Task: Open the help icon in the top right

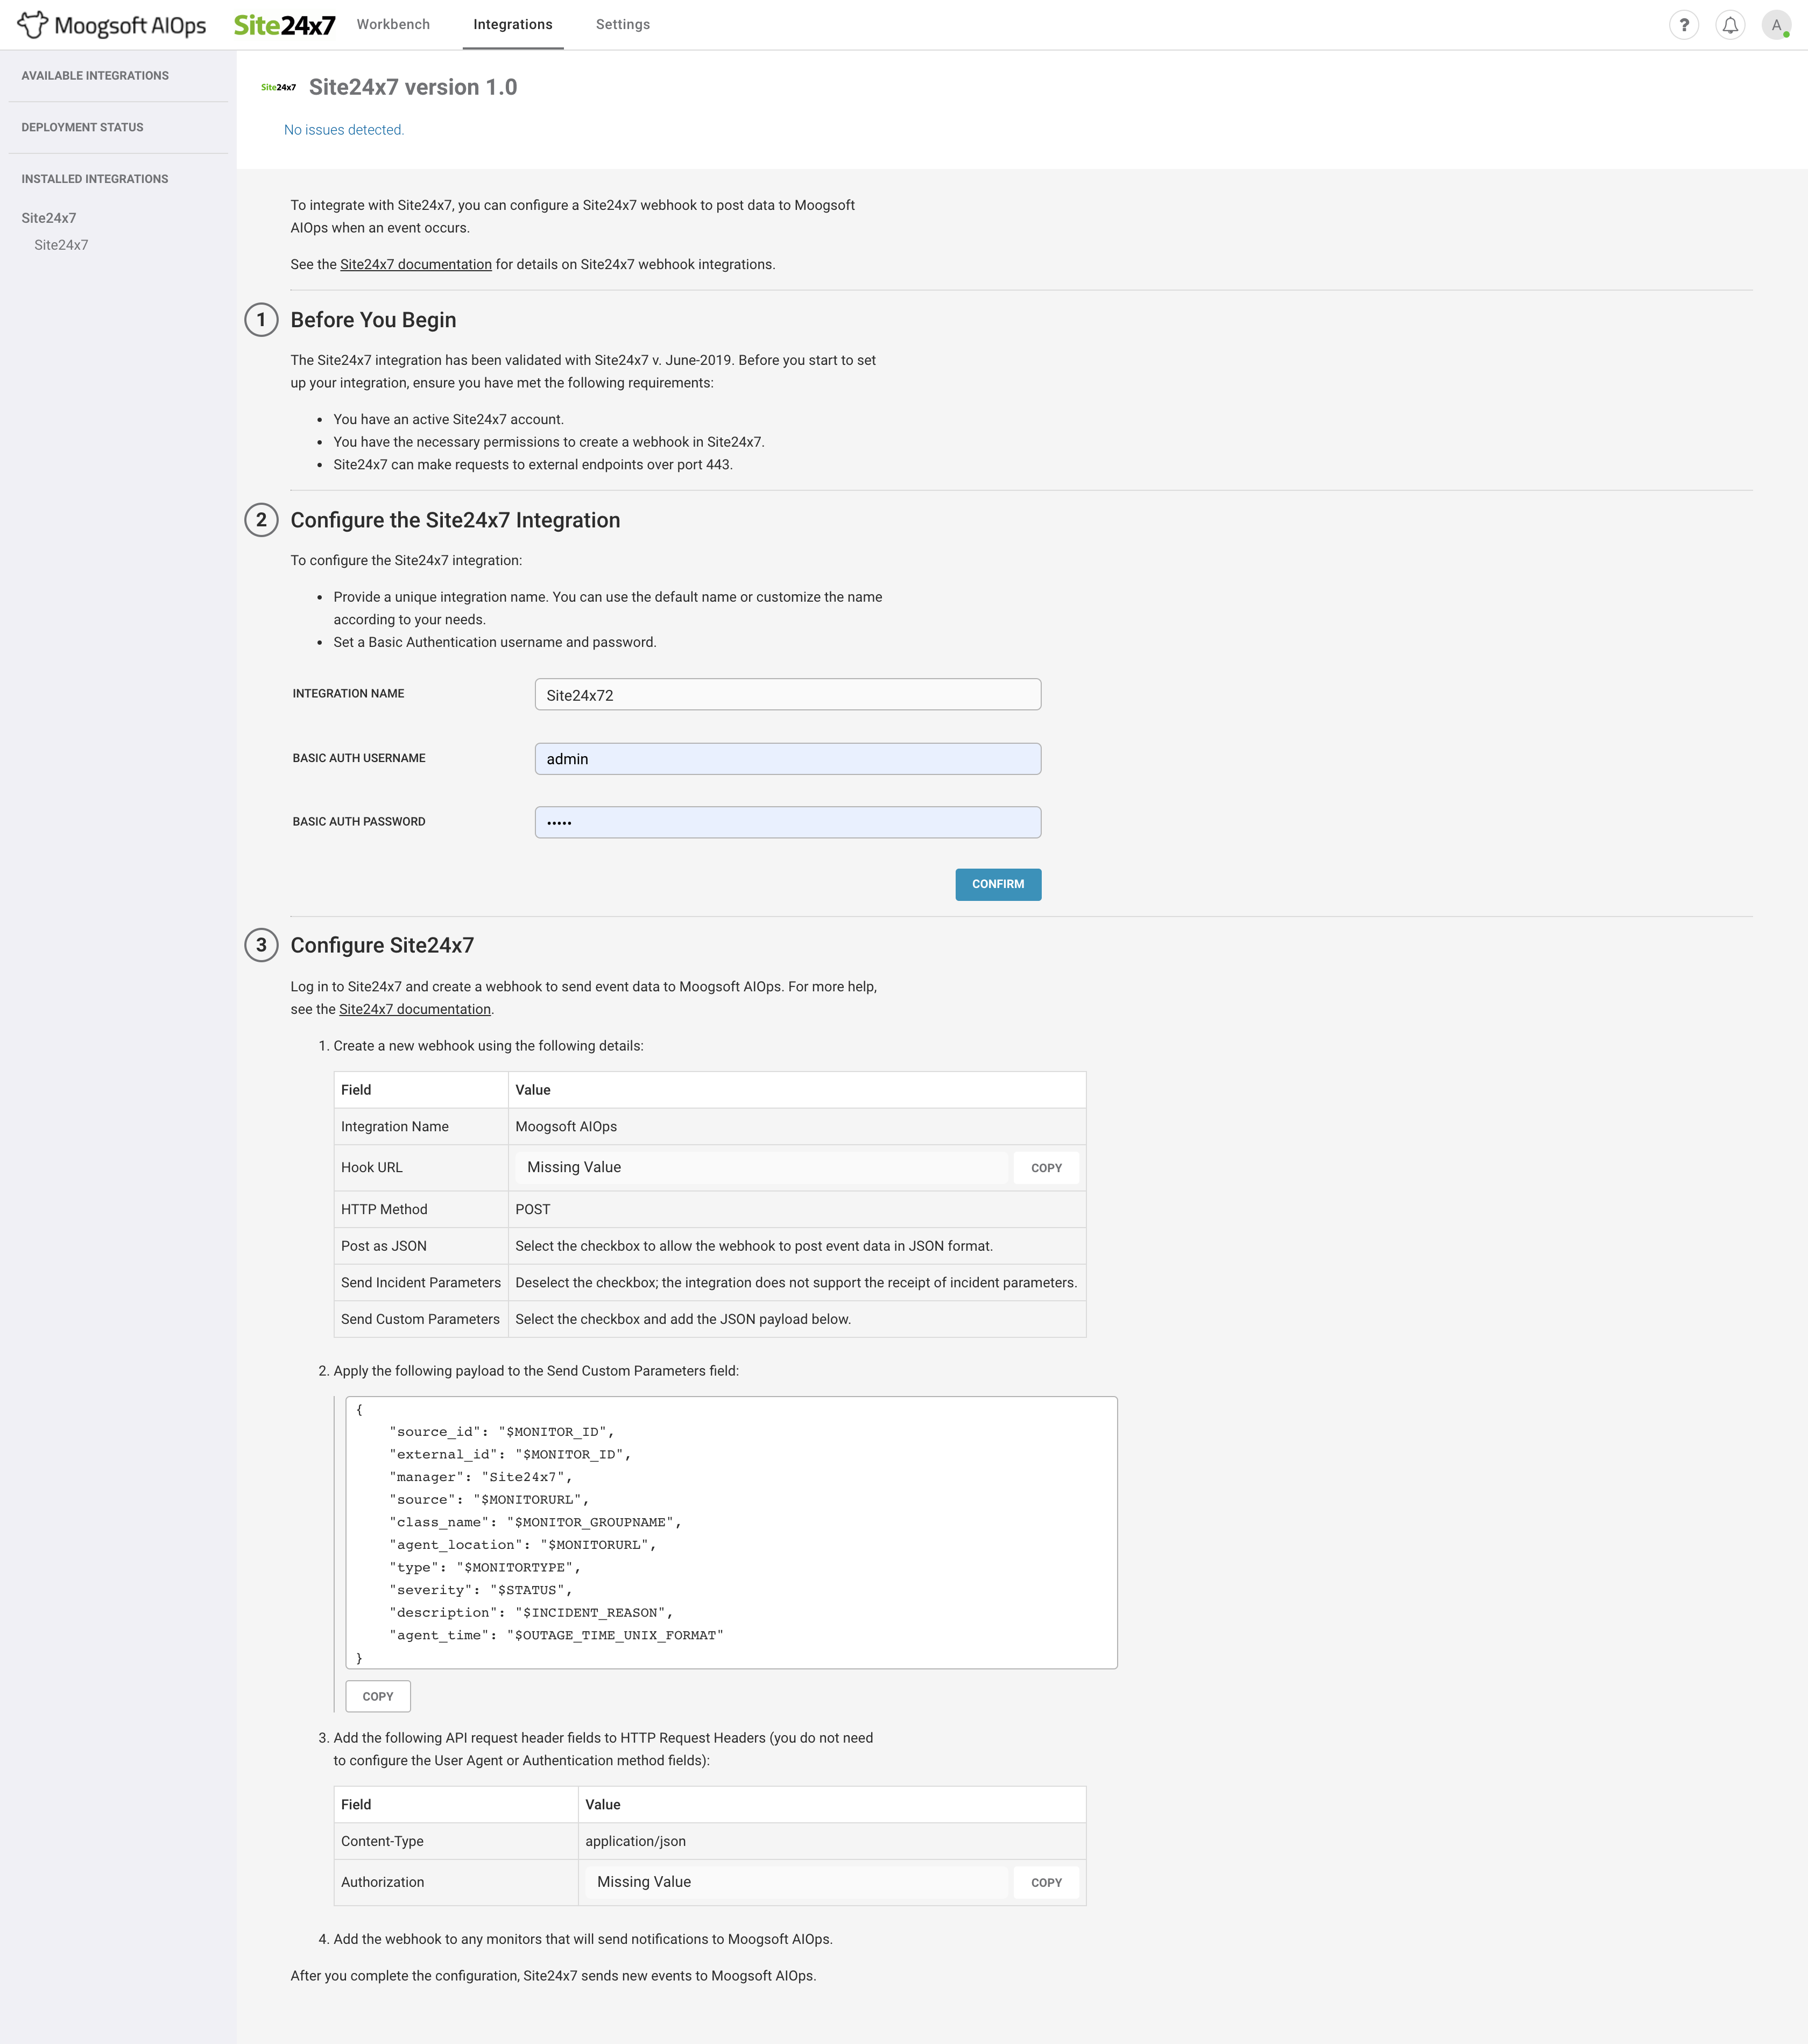Action: coord(1685,24)
